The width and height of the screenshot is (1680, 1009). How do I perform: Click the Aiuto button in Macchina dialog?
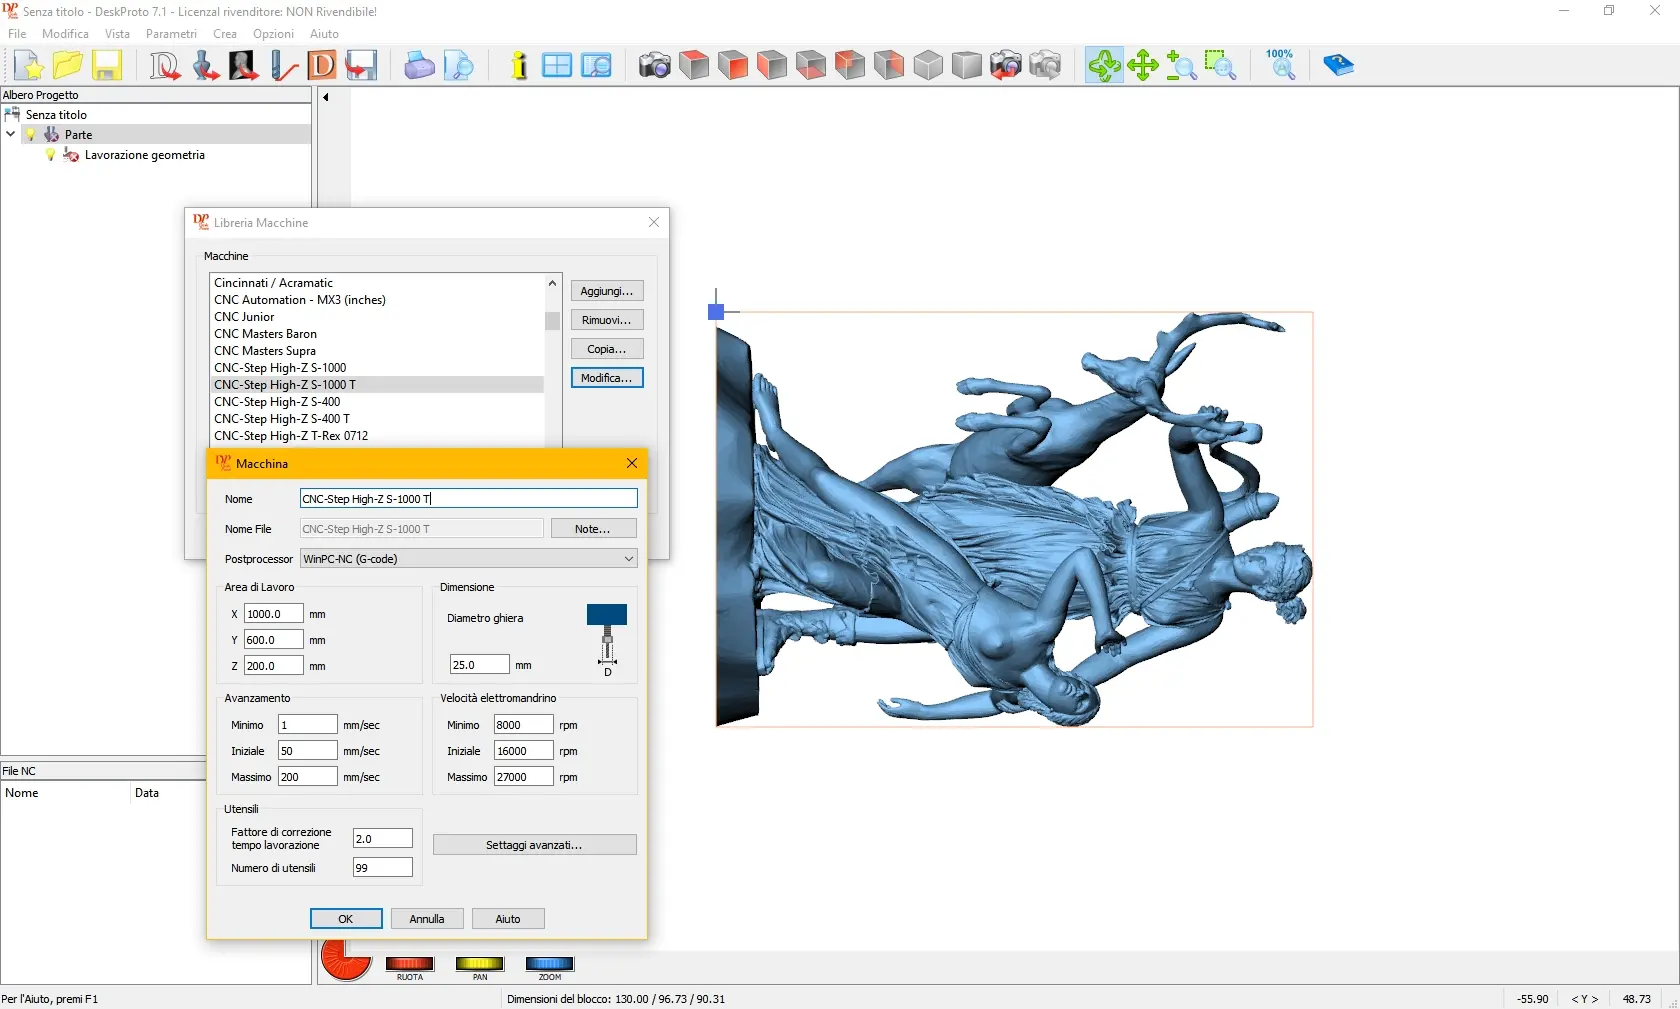[508, 919]
